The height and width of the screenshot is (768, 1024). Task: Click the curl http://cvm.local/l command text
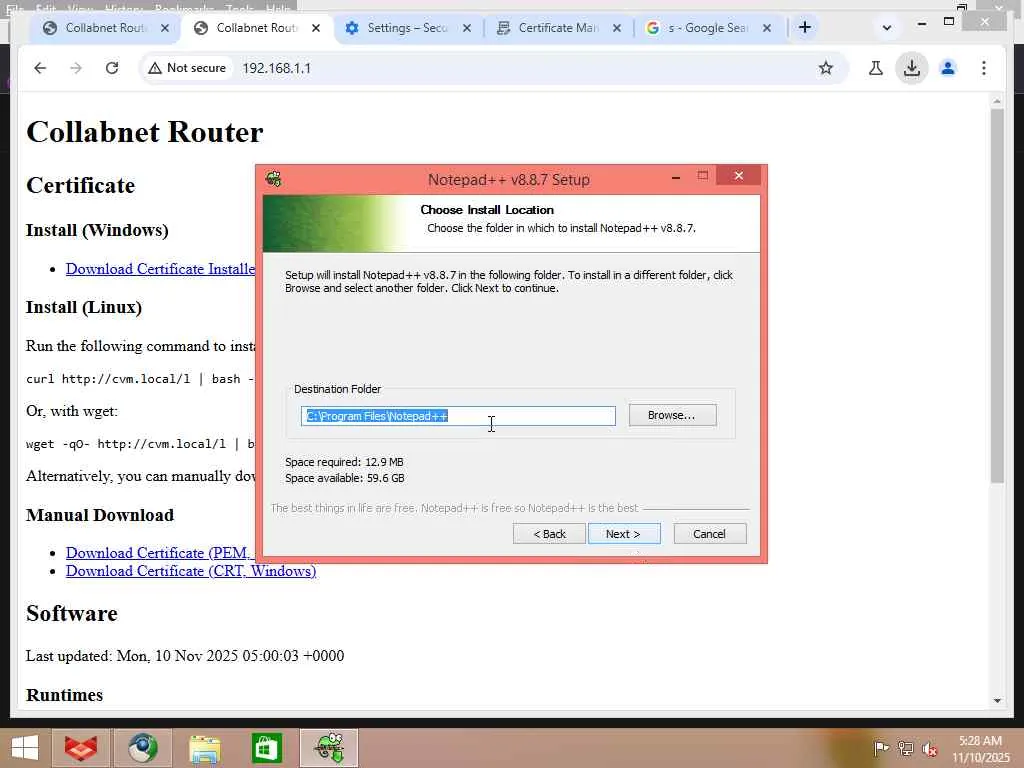pos(140,379)
